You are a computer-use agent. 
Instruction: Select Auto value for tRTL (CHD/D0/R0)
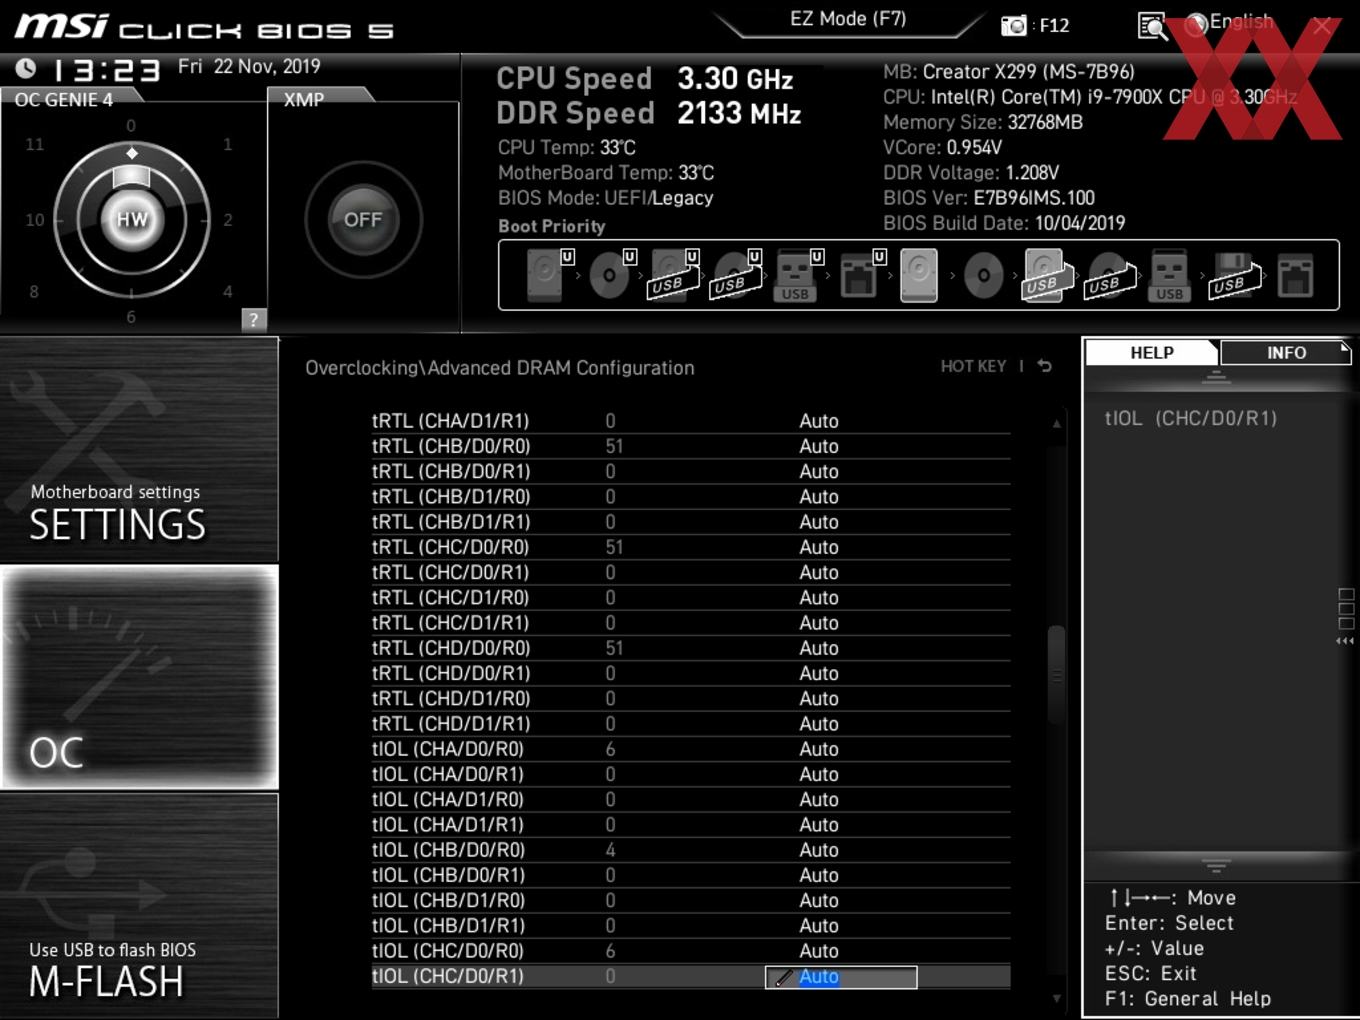point(818,648)
